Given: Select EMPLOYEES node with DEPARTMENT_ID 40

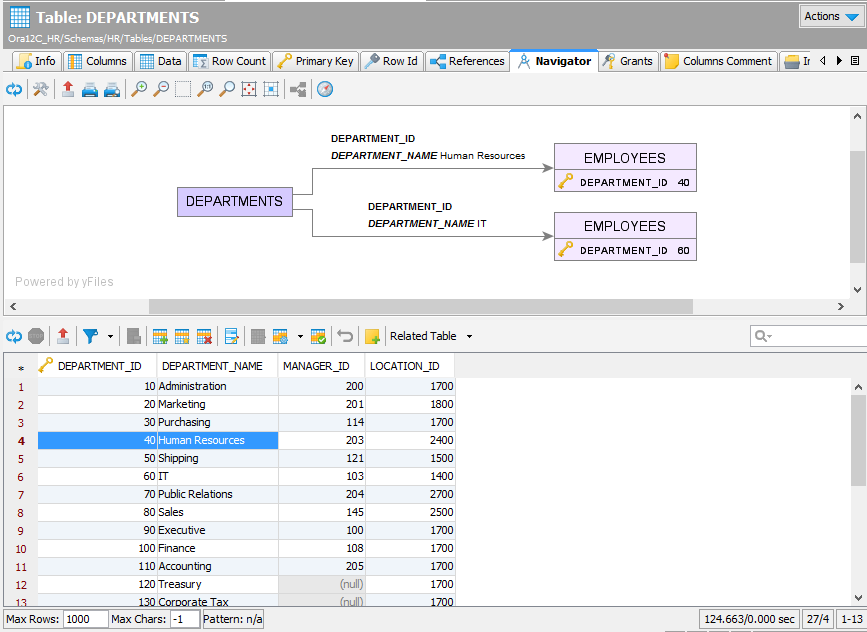Looking at the screenshot, I should click(x=625, y=168).
